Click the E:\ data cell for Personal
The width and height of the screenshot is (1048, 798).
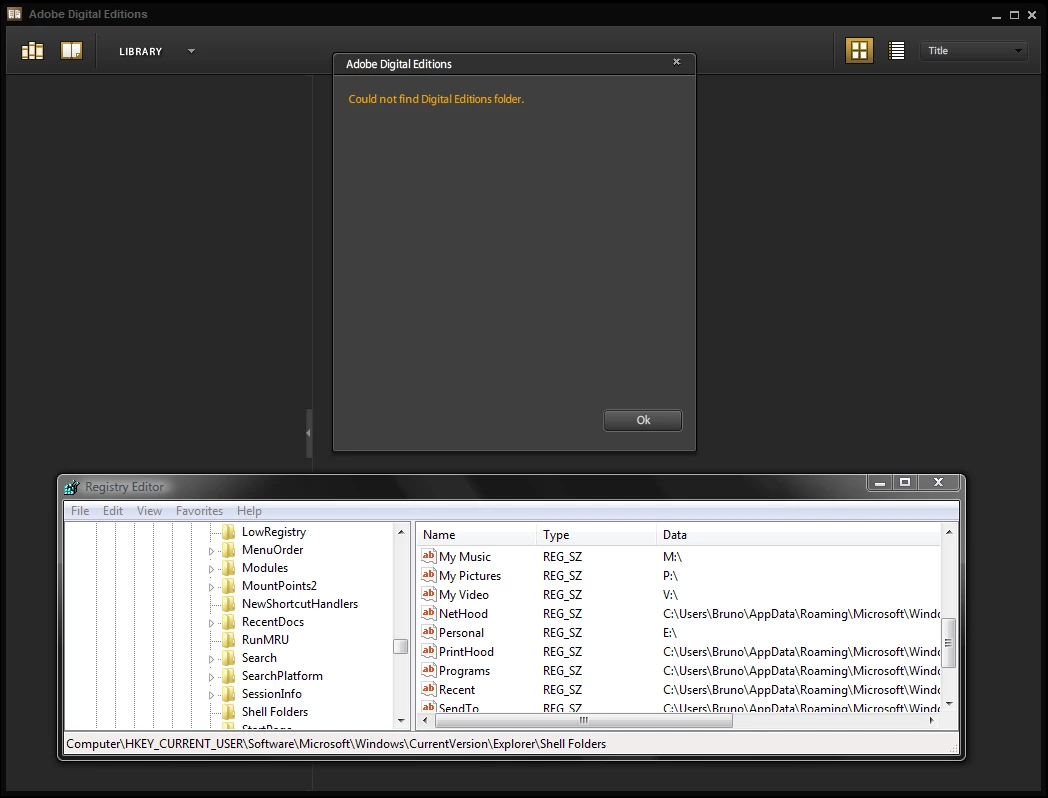pos(670,633)
